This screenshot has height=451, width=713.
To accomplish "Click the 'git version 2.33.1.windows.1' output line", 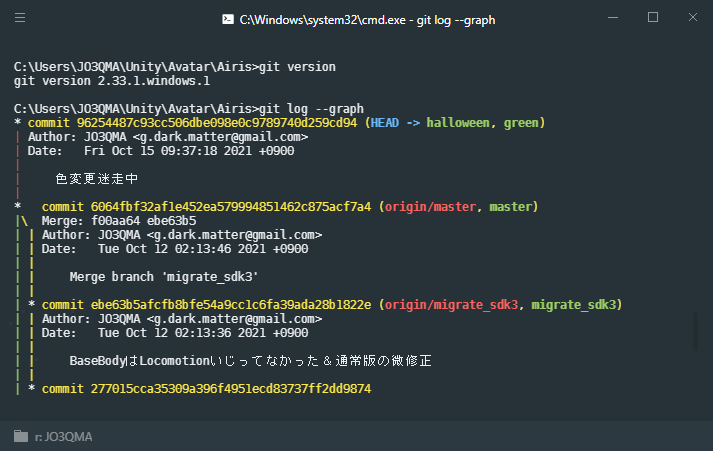I will tap(112, 81).
